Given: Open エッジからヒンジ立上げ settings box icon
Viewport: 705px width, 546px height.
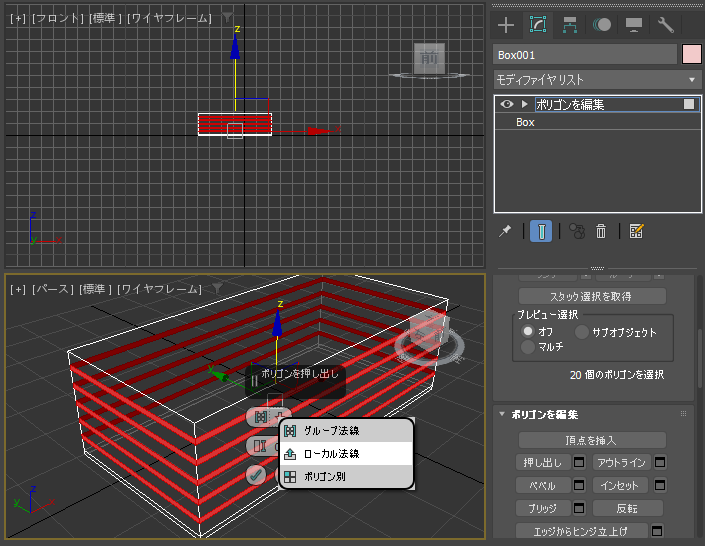Looking at the screenshot, I should coord(657,531).
